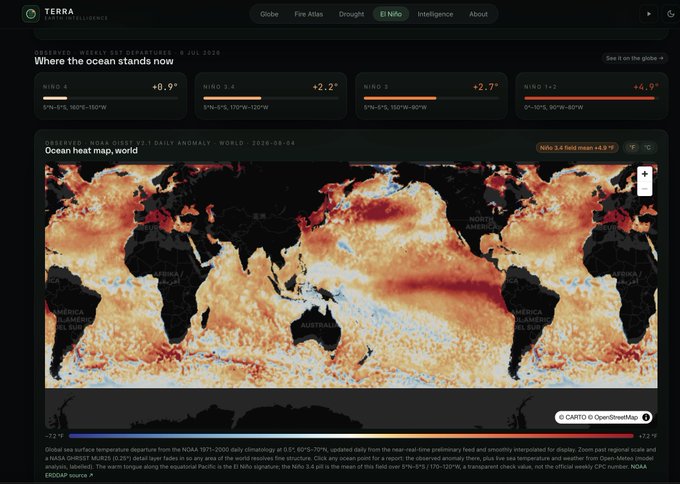Click the 'Ocean heat map, world' heading
The height and width of the screenshot is (484, 680).
(x=92, y=150)
